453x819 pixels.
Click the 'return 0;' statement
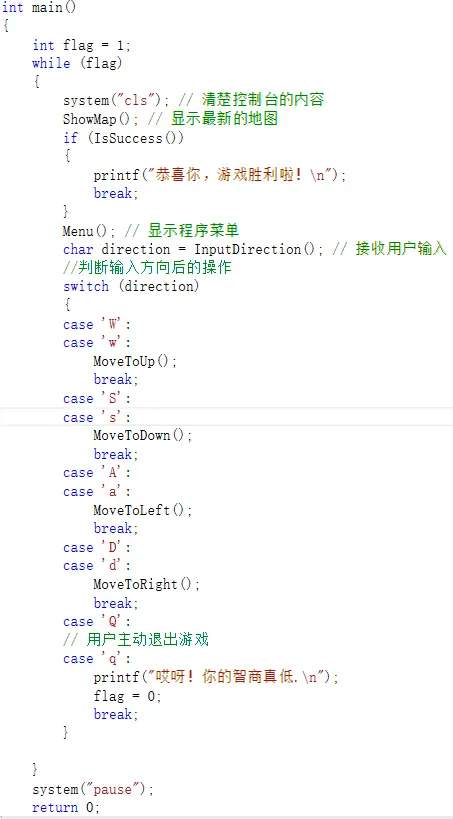coord(66,808)
